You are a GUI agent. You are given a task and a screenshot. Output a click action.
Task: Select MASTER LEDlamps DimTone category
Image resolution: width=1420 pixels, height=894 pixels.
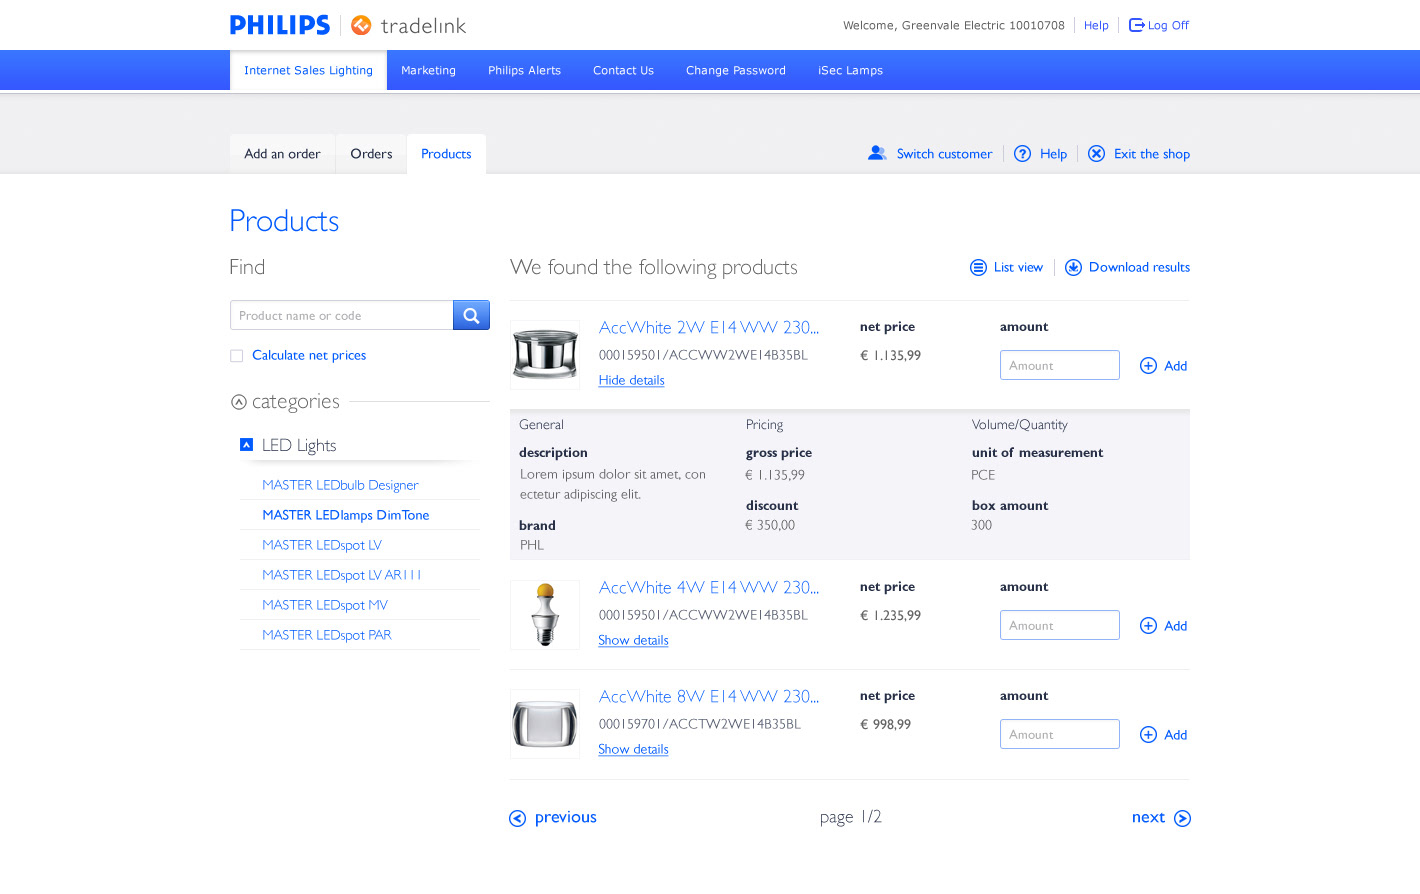(x=346, y=515)
